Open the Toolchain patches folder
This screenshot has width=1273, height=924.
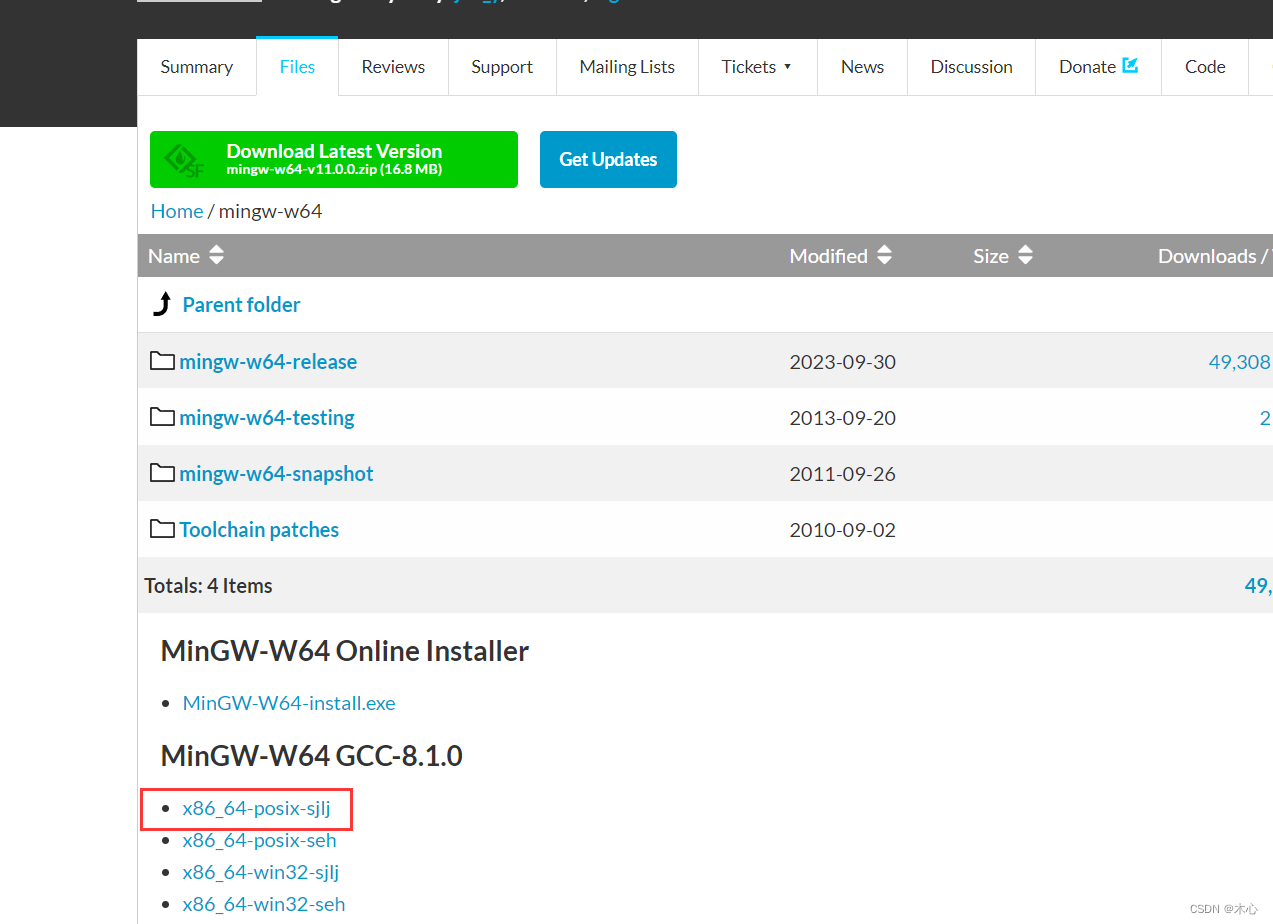[x=259, y=530]
